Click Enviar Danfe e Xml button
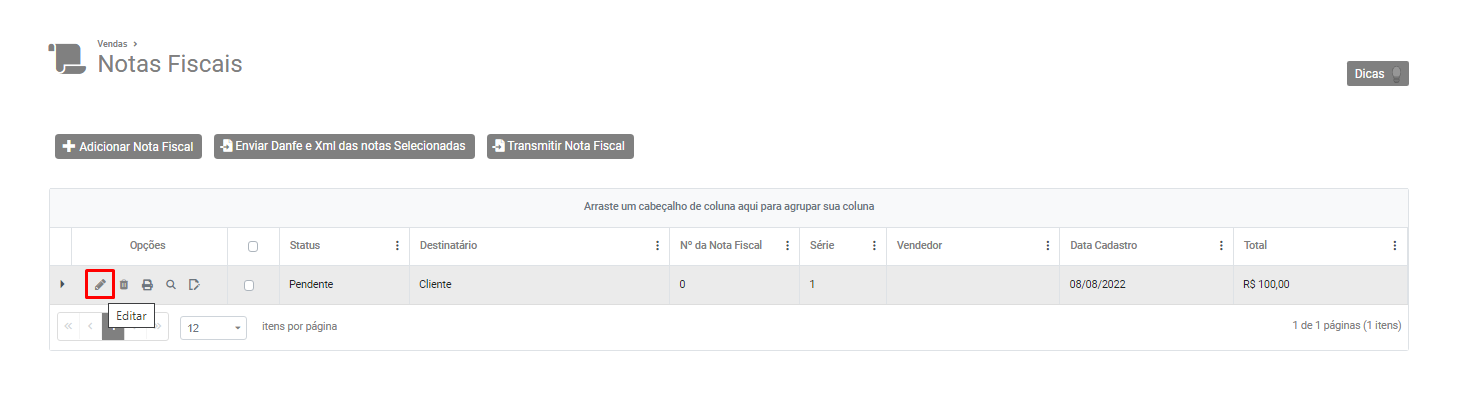 [344, 146]
